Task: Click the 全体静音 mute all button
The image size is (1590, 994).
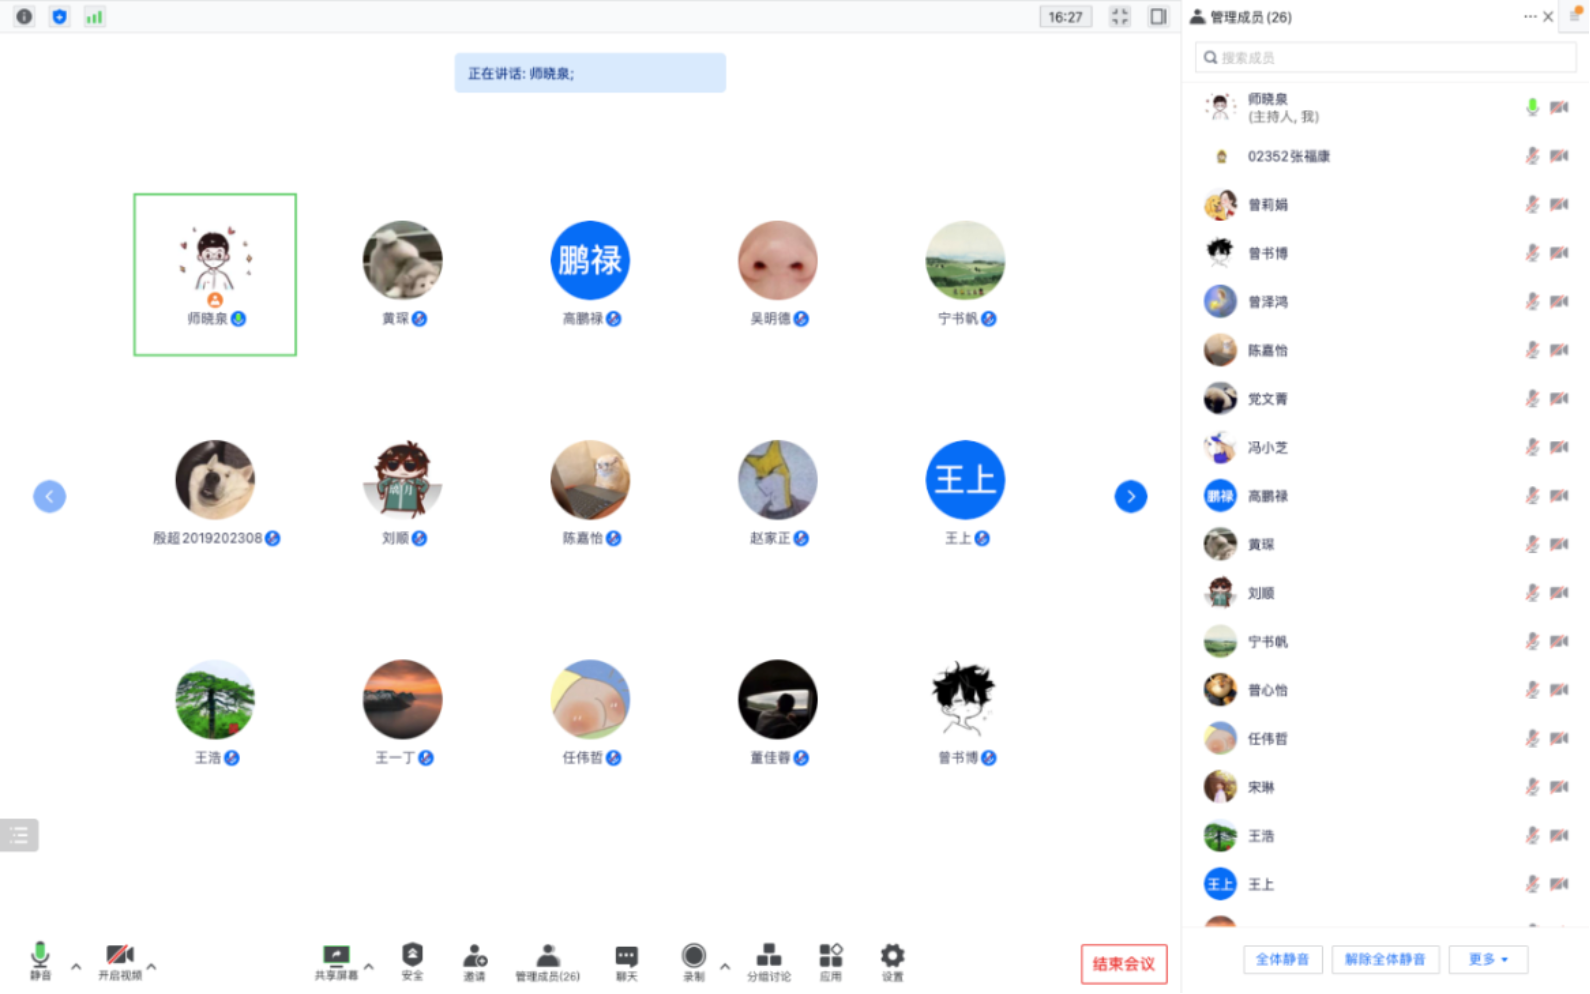Action: tap(1282, 959)
